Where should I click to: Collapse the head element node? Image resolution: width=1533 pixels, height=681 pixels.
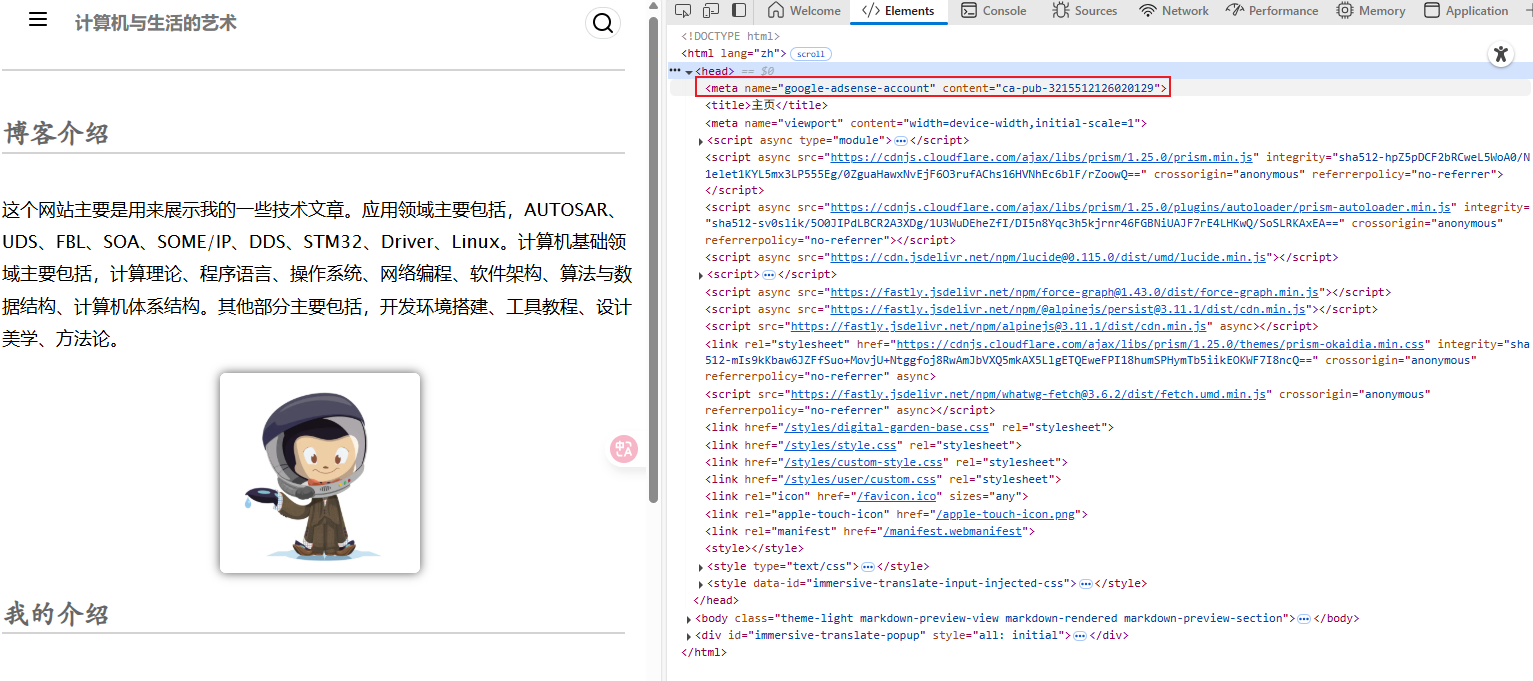[690, 70]
